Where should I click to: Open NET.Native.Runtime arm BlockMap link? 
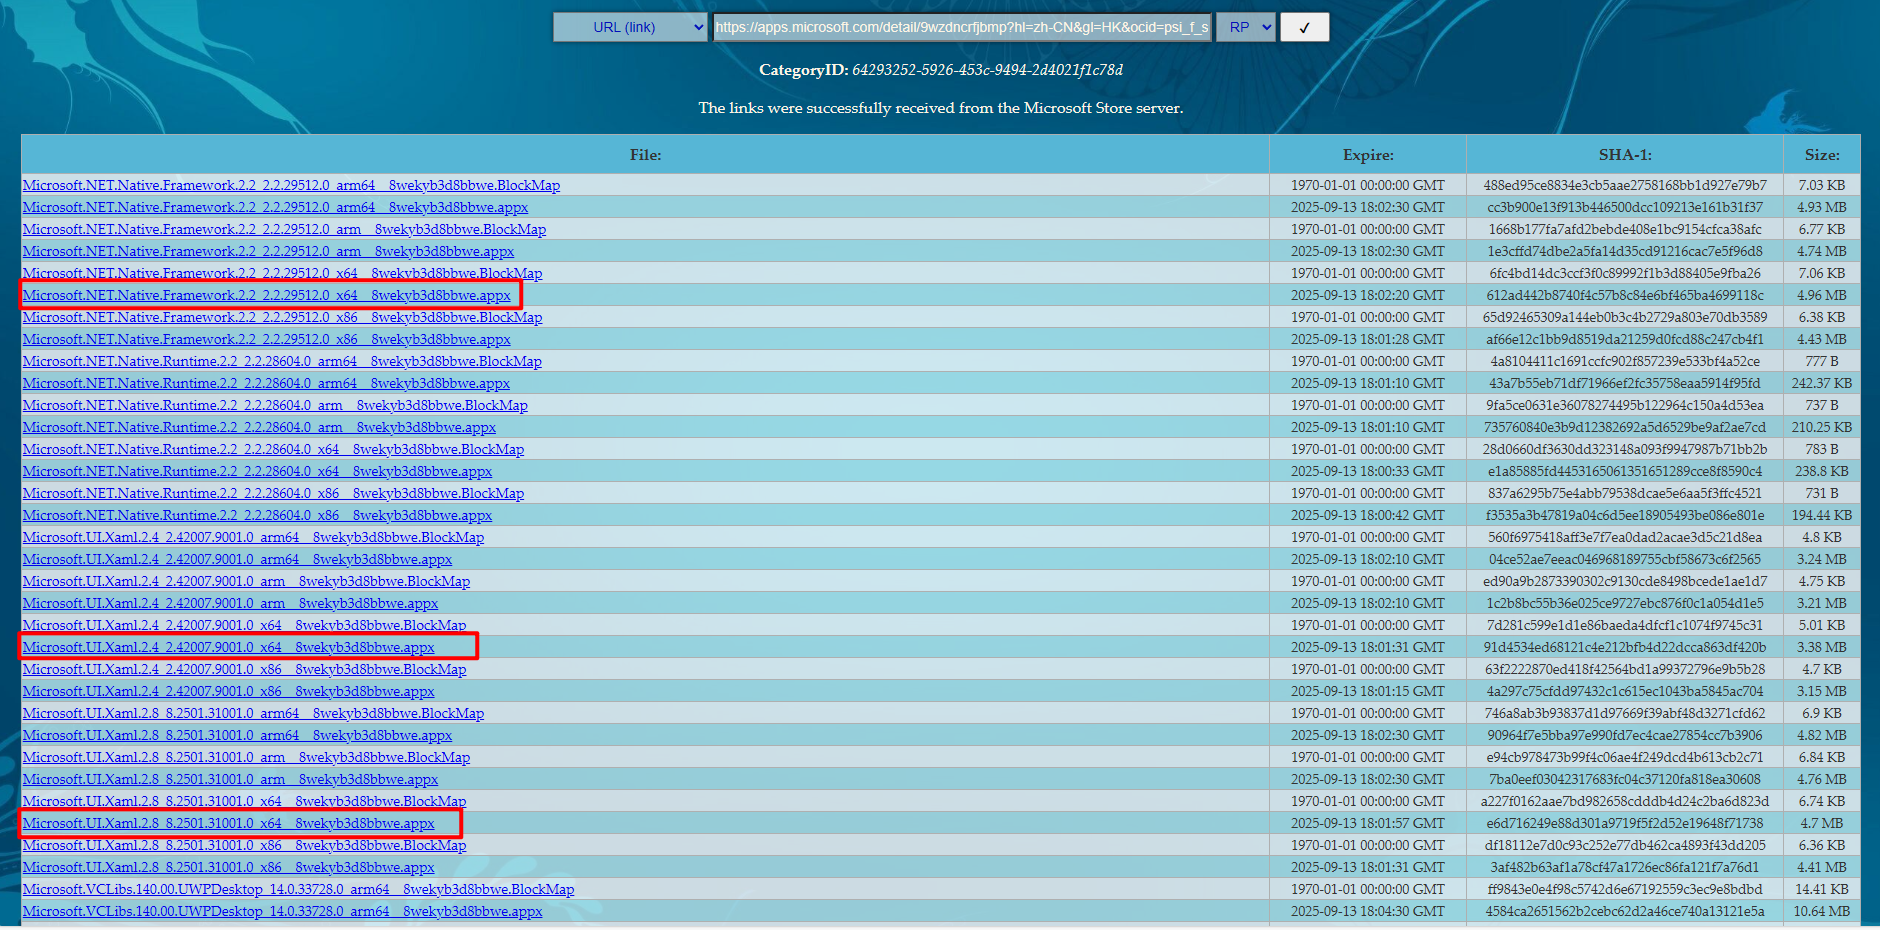pyautogui.click(x=275, y=405)
